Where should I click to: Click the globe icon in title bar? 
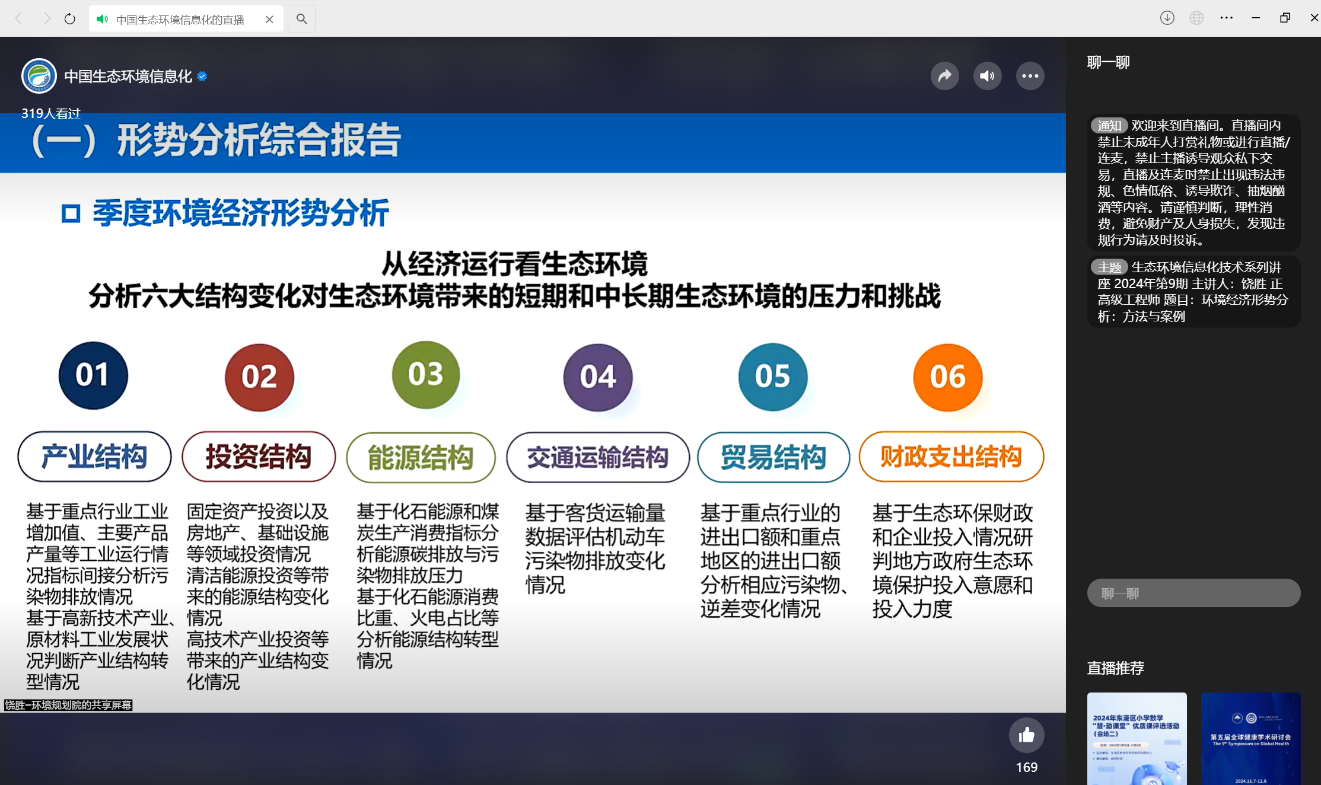coord(1197,18)
